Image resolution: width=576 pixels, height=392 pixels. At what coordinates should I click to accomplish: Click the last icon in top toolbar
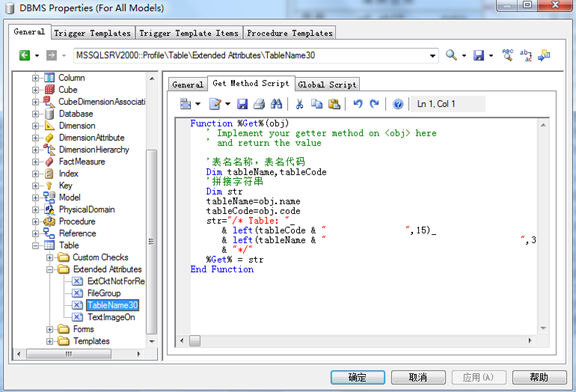(544, 55)
